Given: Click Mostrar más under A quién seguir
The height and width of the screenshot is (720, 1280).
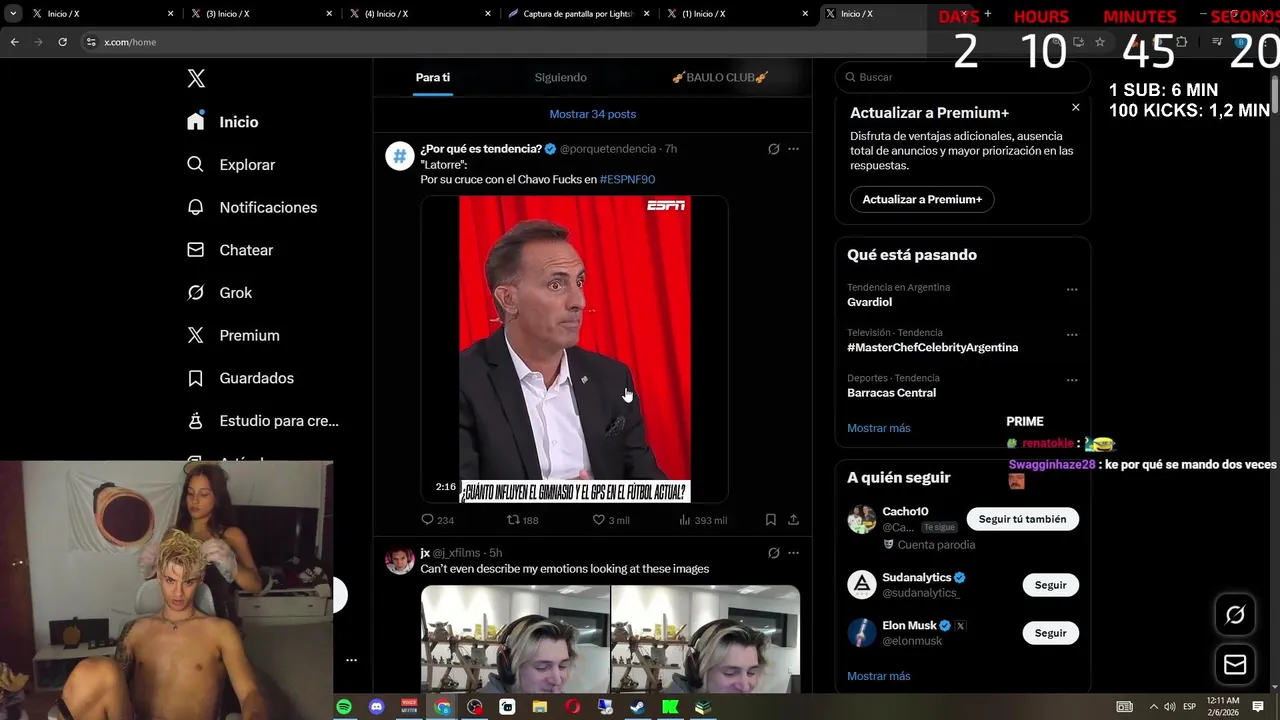Looking at the screenshot, I should [x=879, y=676].
